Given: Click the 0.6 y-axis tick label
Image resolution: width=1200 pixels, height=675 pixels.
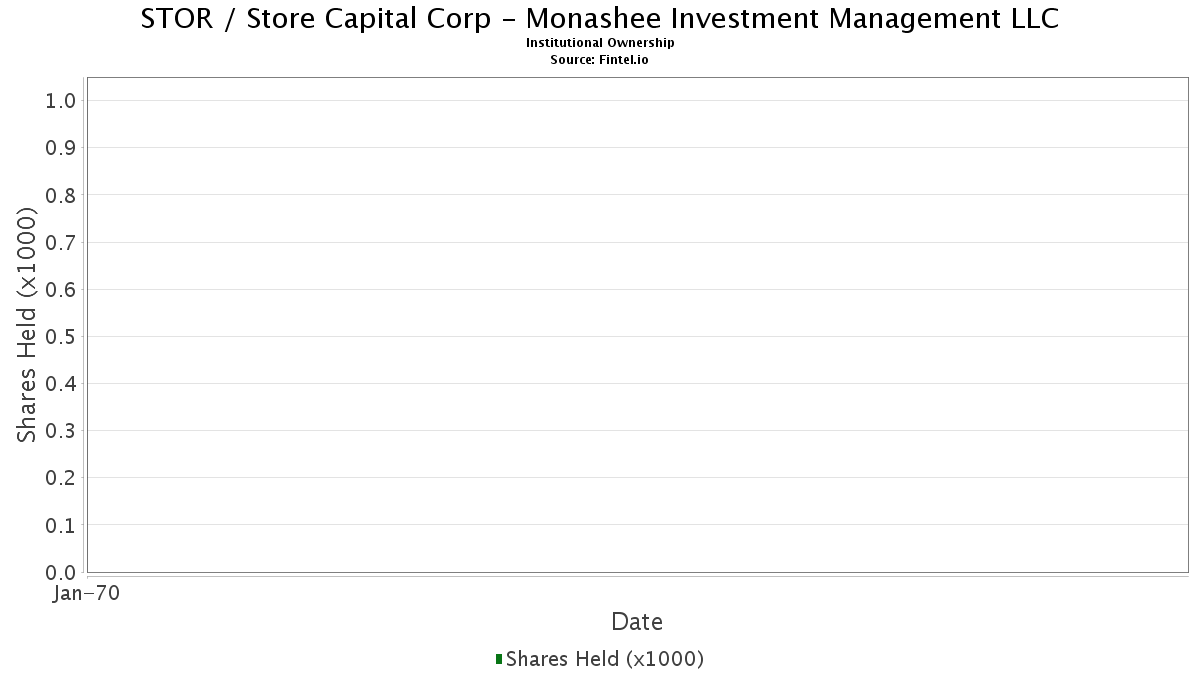Looking at the screenshot, I should click(x=61, y=289).
